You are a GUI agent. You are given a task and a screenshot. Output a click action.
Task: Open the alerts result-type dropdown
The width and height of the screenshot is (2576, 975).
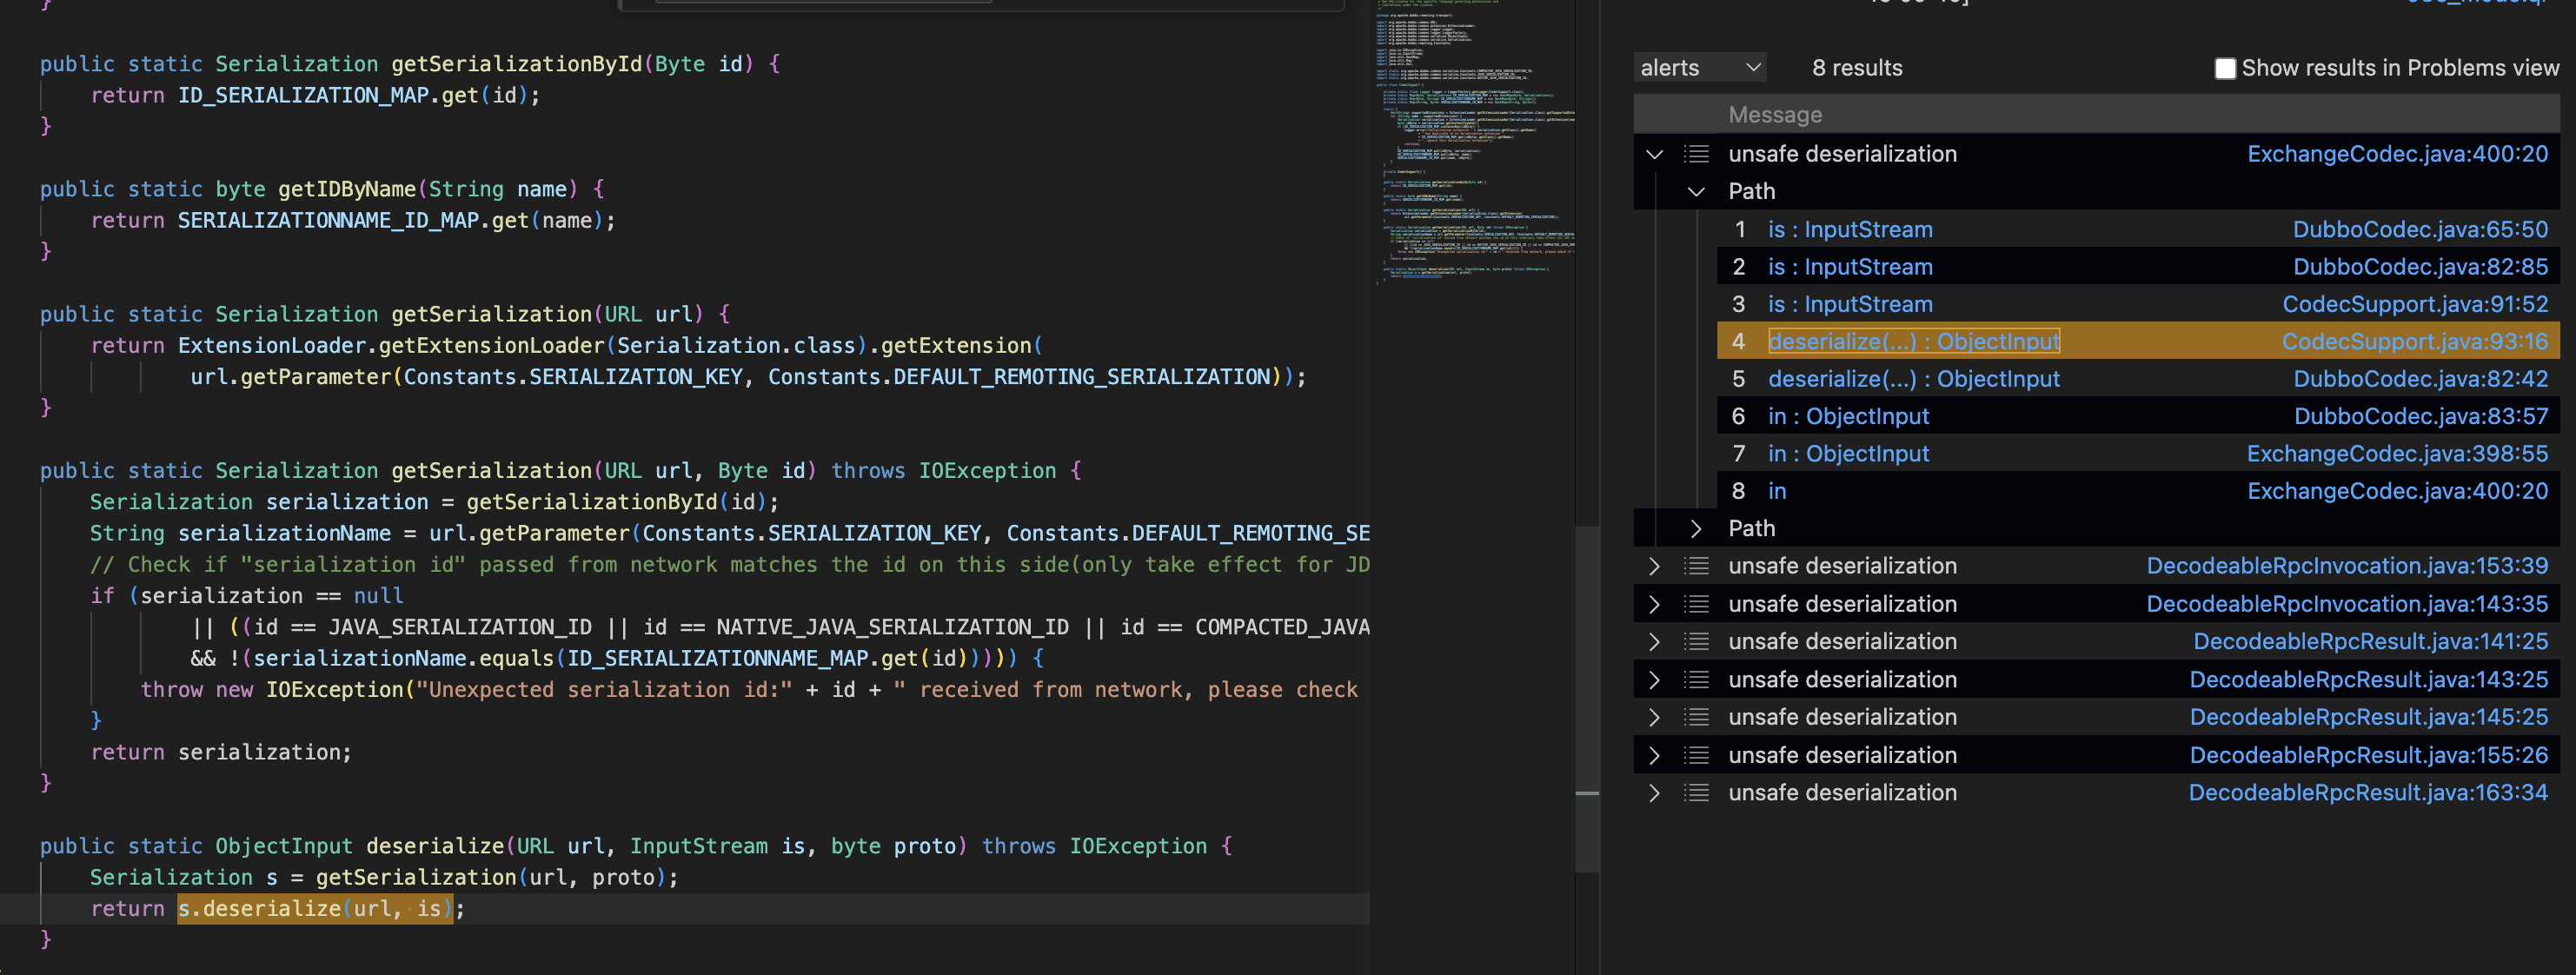click(x=1699, y=68)
